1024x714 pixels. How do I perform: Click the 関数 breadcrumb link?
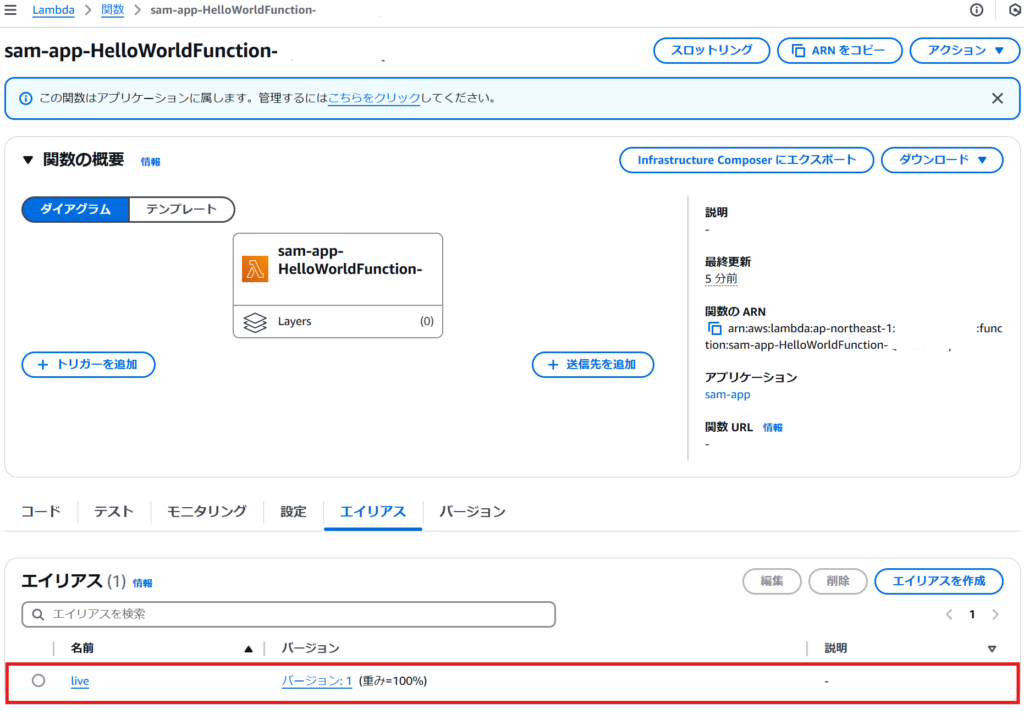click(x=112, y=10)
